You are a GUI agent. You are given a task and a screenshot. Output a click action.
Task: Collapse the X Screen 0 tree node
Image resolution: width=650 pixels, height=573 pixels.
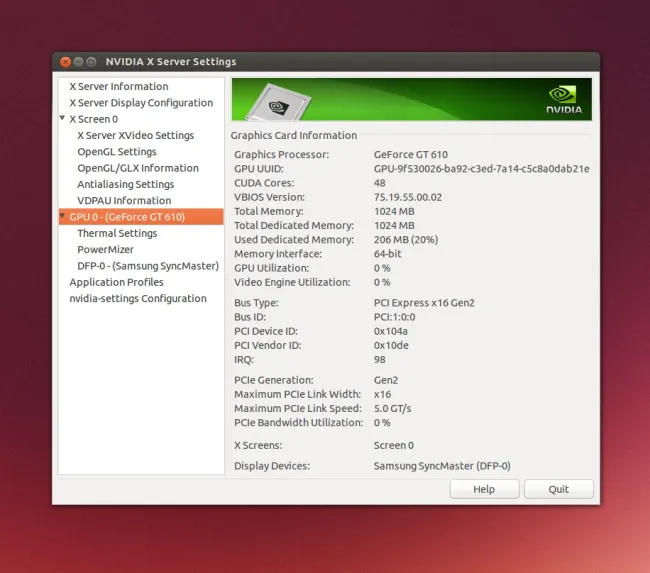point(63,119)
